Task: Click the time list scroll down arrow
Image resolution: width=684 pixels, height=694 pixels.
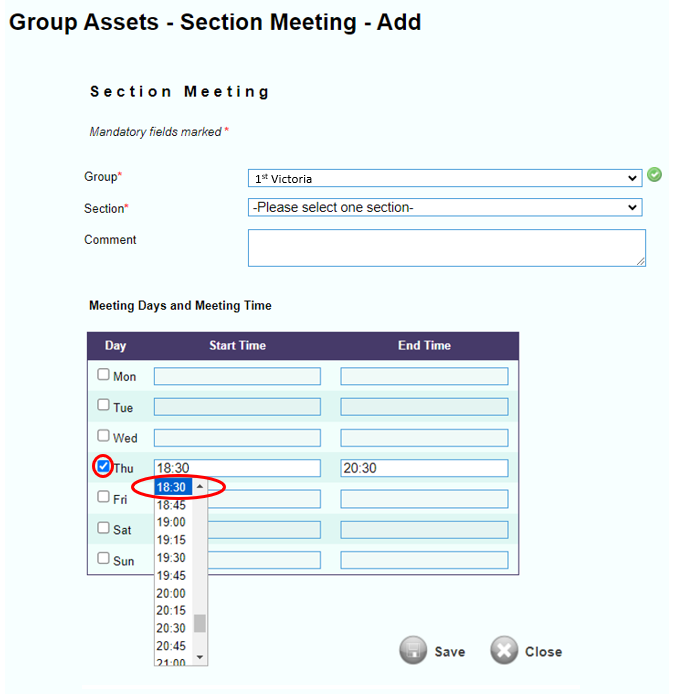Action: click(200, 657)
